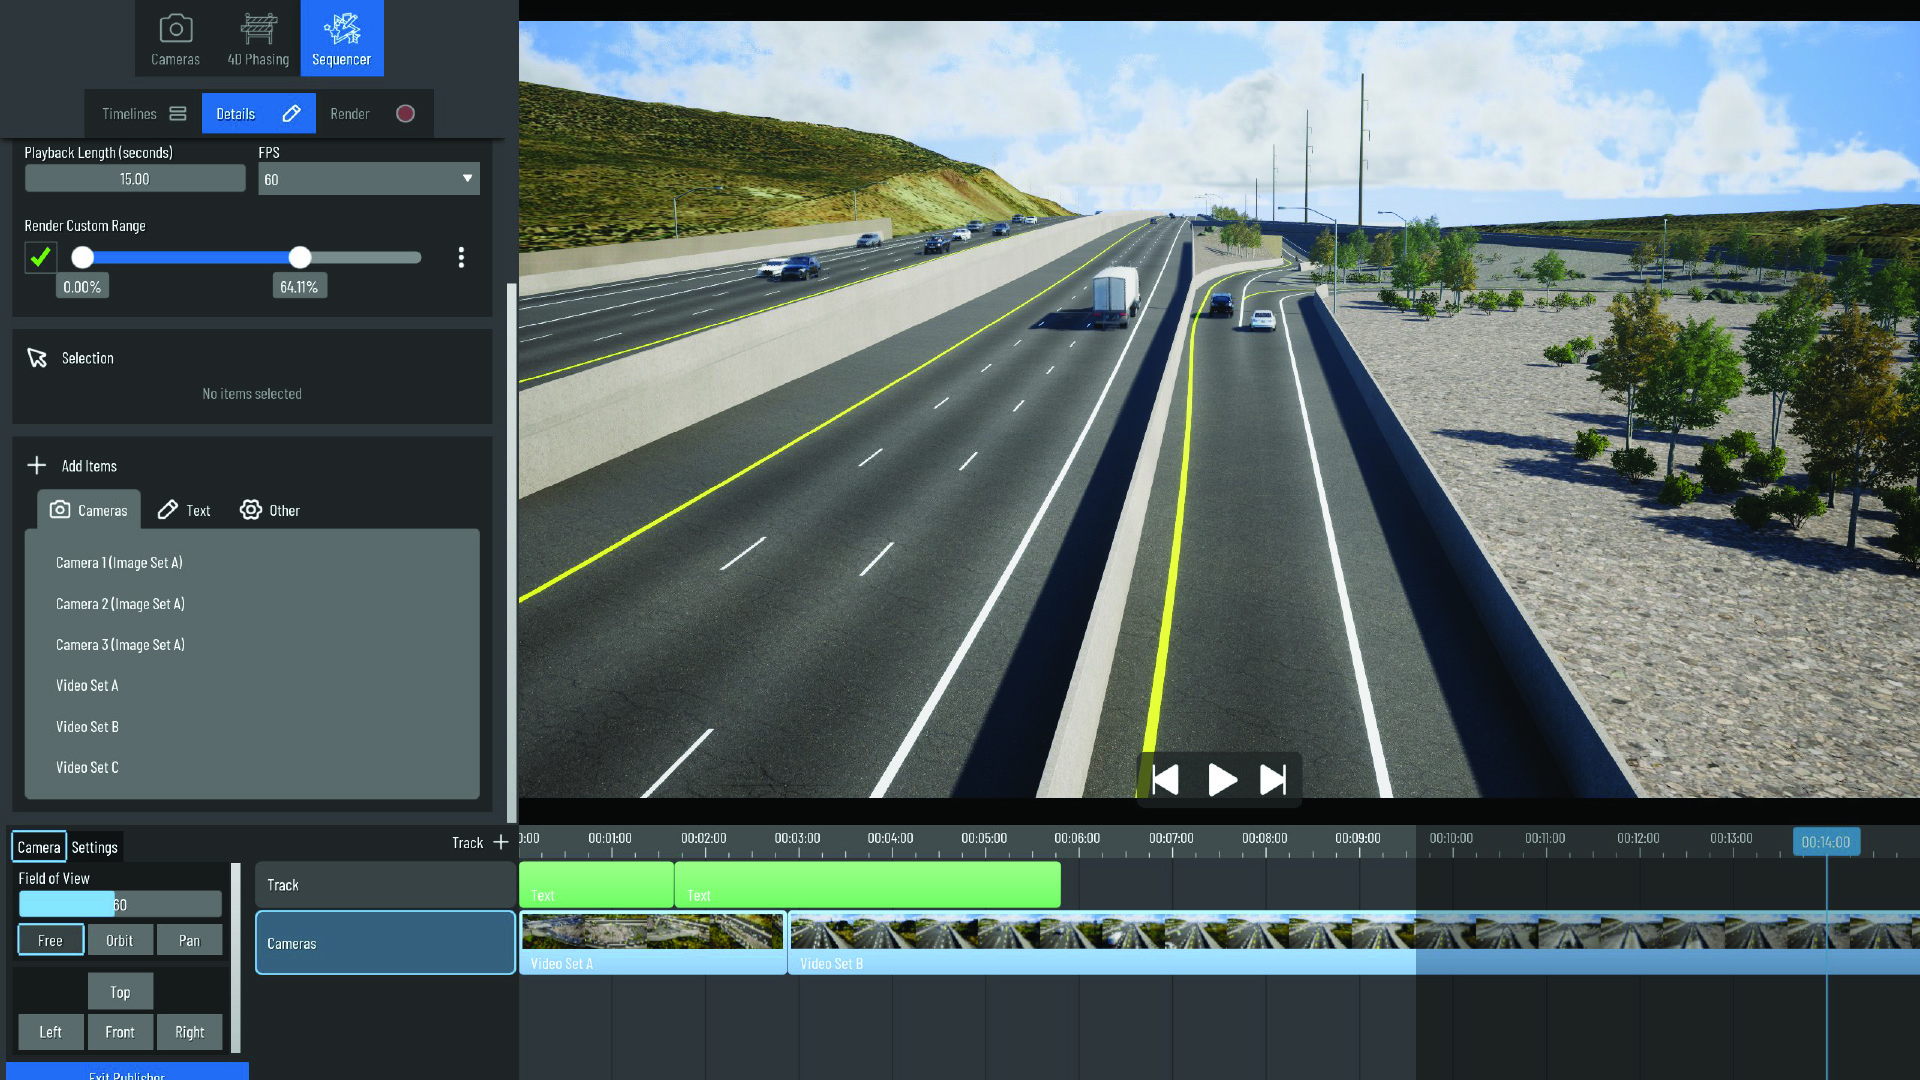
Task: Open the three-dot range options menu
Action: click(x=461, y=258)
